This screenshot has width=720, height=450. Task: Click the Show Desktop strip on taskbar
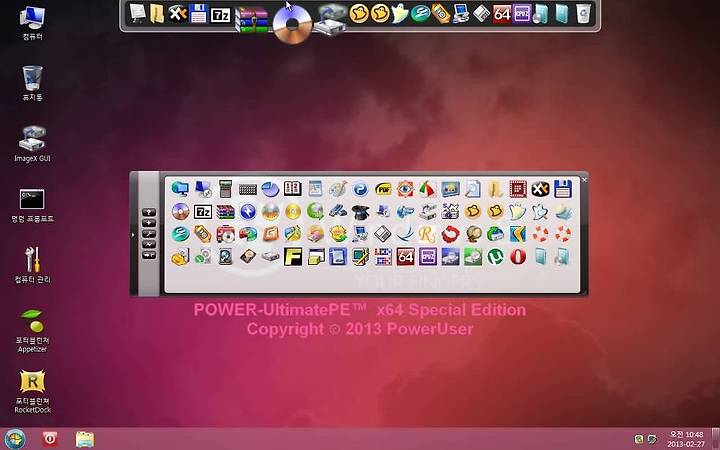coord(715,439)
